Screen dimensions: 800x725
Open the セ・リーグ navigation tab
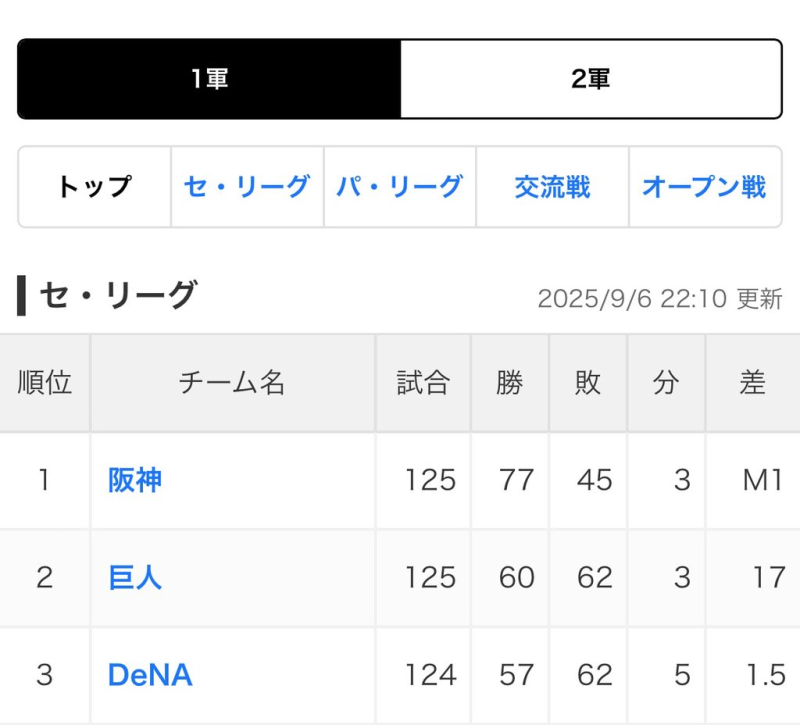[x=247, y=187]
